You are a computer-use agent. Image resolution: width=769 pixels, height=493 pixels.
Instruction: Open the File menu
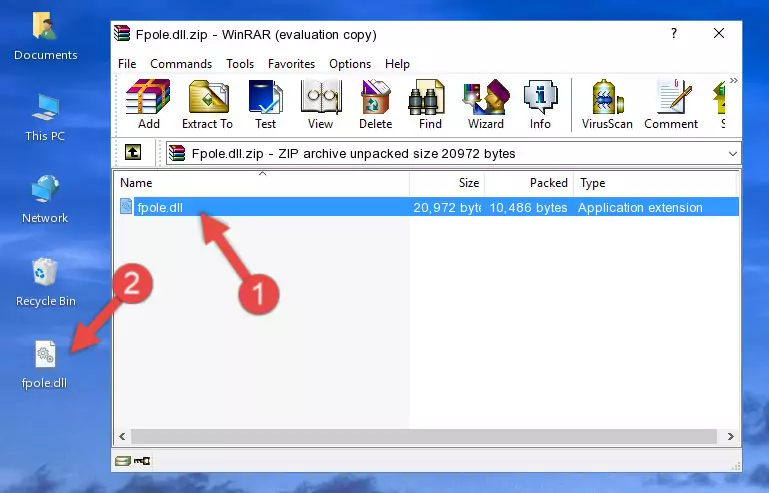click(x=127, y=64)
